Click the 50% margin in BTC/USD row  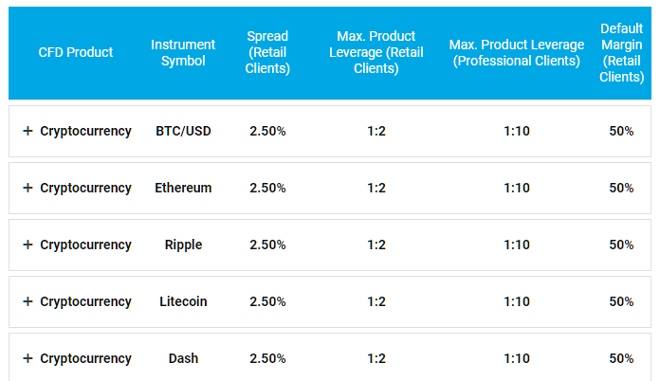click(x=622, y=131)
